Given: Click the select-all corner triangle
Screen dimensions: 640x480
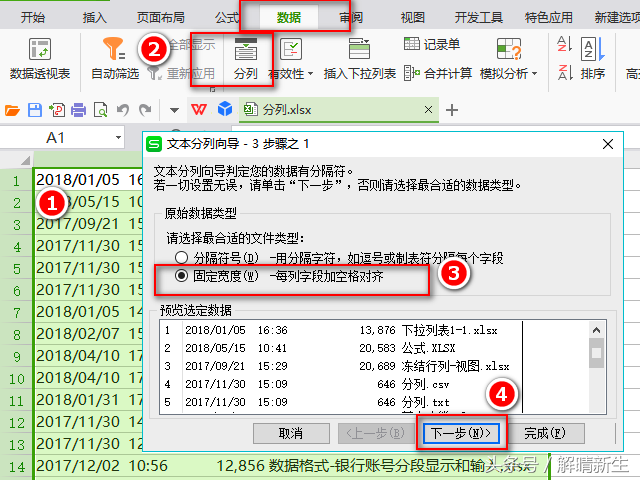Looking at the screenshot, I should click(25, 160).
